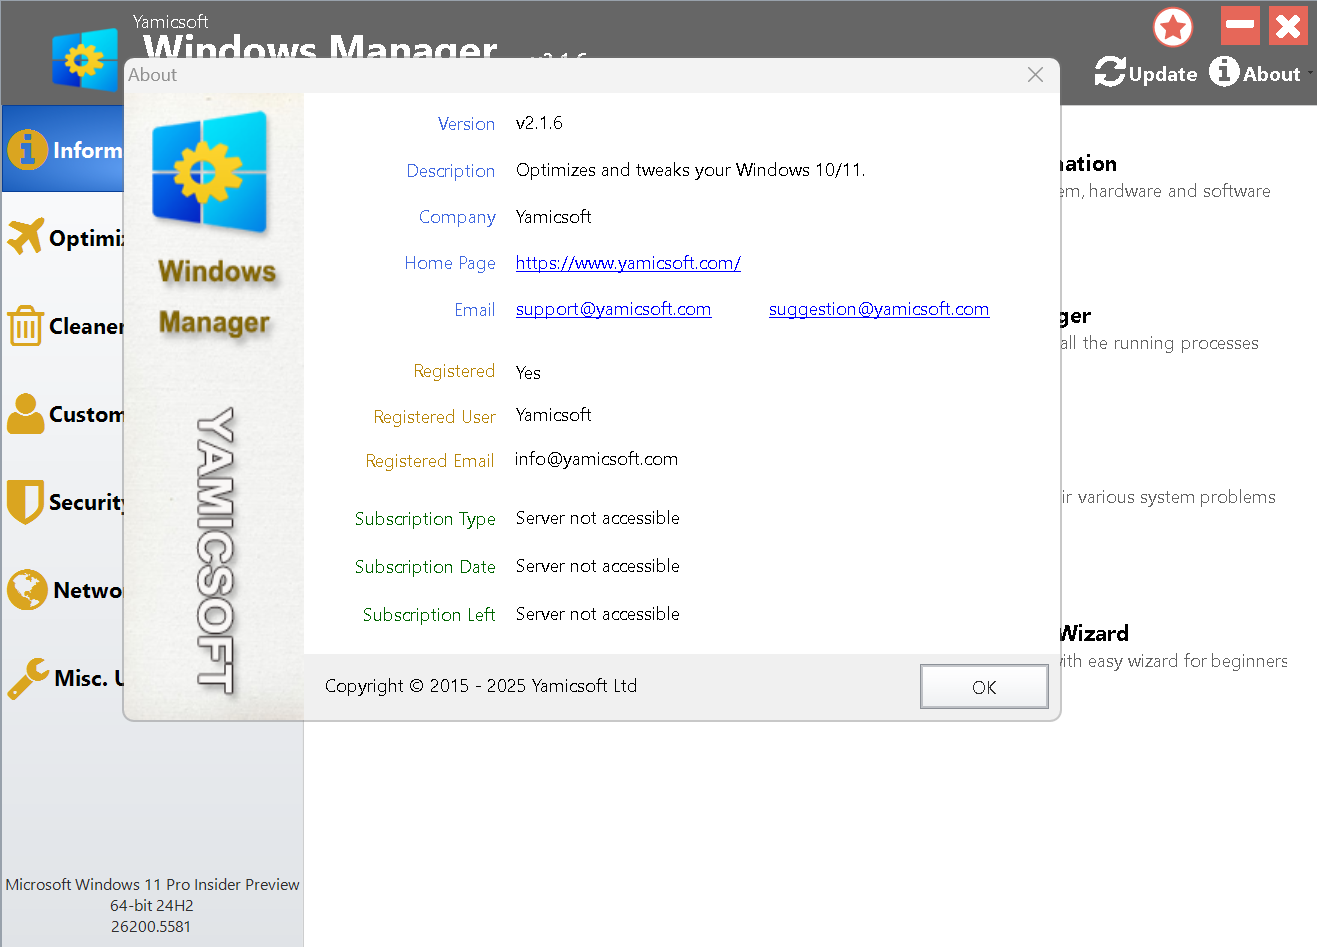The width and height of the screenshot is (1317, 947).
Task: Click the Subscription Type 'Server not accessible' value
Action: [597, 518]
